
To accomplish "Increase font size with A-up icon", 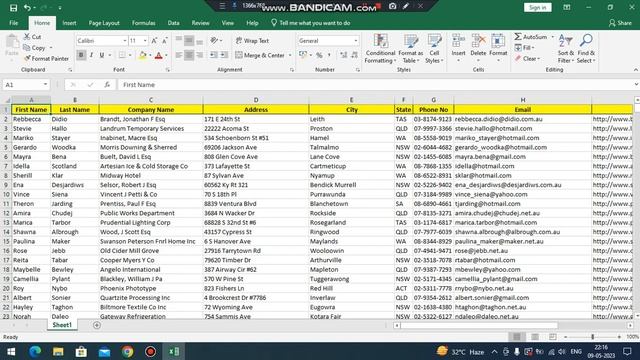I will pyautogui.click(x=154, y=41).
